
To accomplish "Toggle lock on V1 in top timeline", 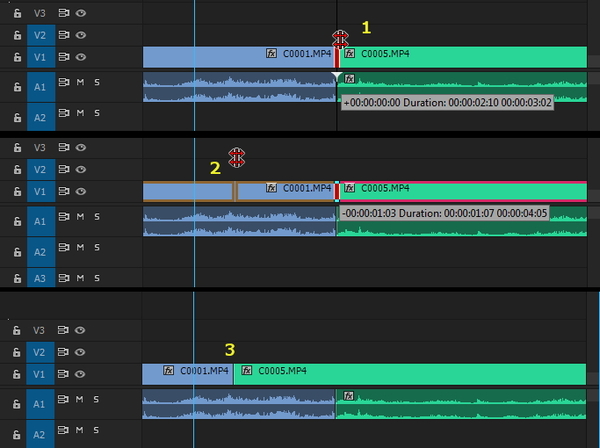I will pyautogui.click(x=17, y=57).
